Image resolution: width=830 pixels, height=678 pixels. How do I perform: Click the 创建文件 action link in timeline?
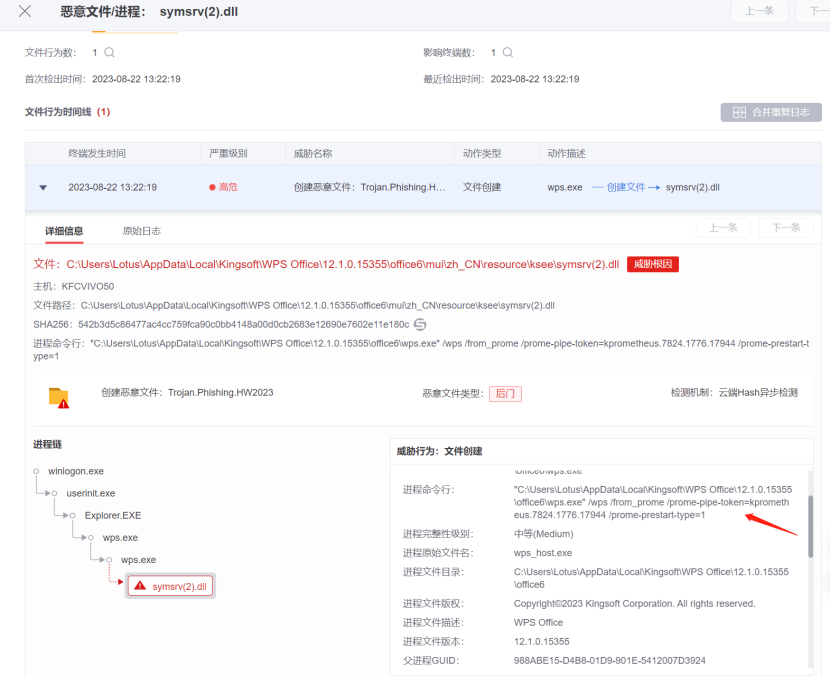click(625, 188)
